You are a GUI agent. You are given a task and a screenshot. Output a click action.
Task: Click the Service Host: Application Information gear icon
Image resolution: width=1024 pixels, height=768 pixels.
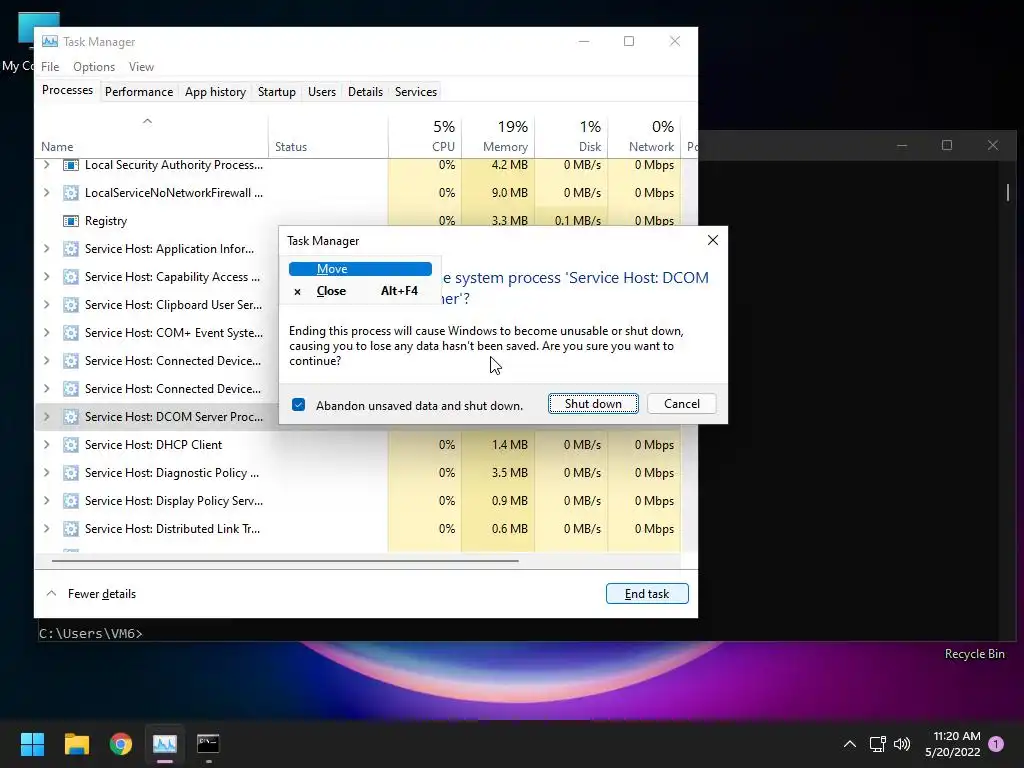click(x=71, y=249)
